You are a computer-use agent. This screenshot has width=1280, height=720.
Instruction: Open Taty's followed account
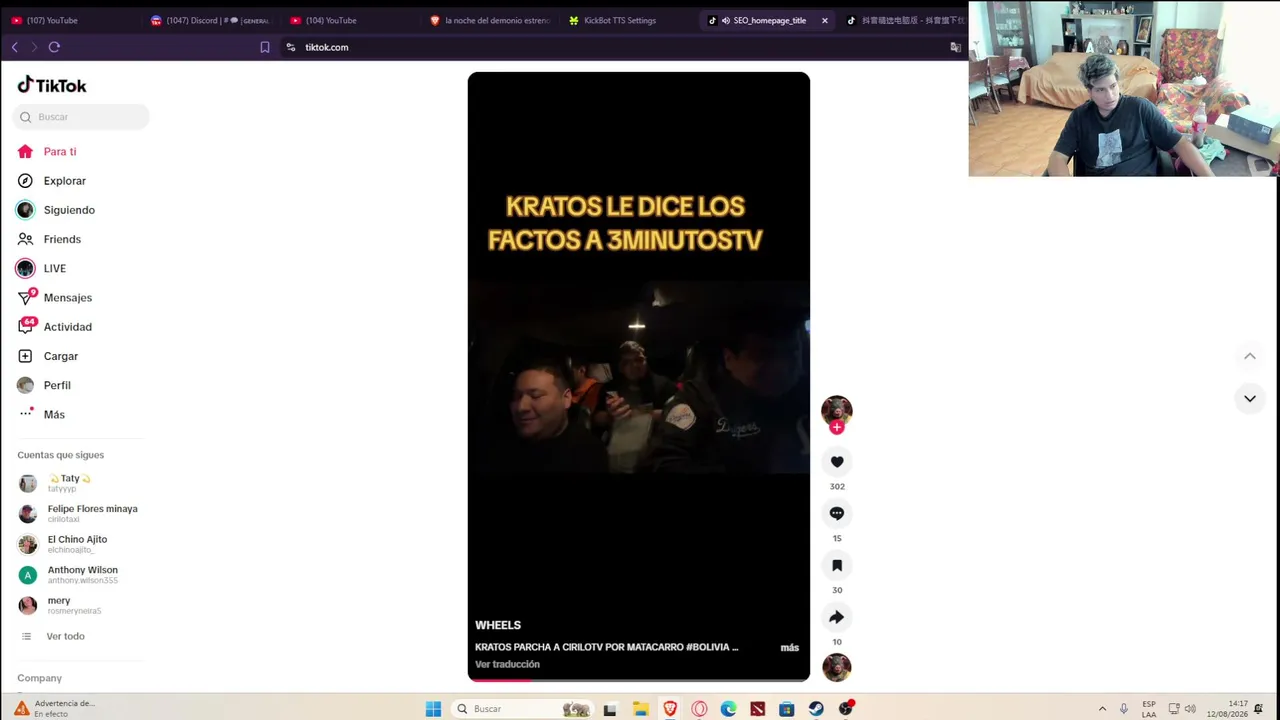70,483
